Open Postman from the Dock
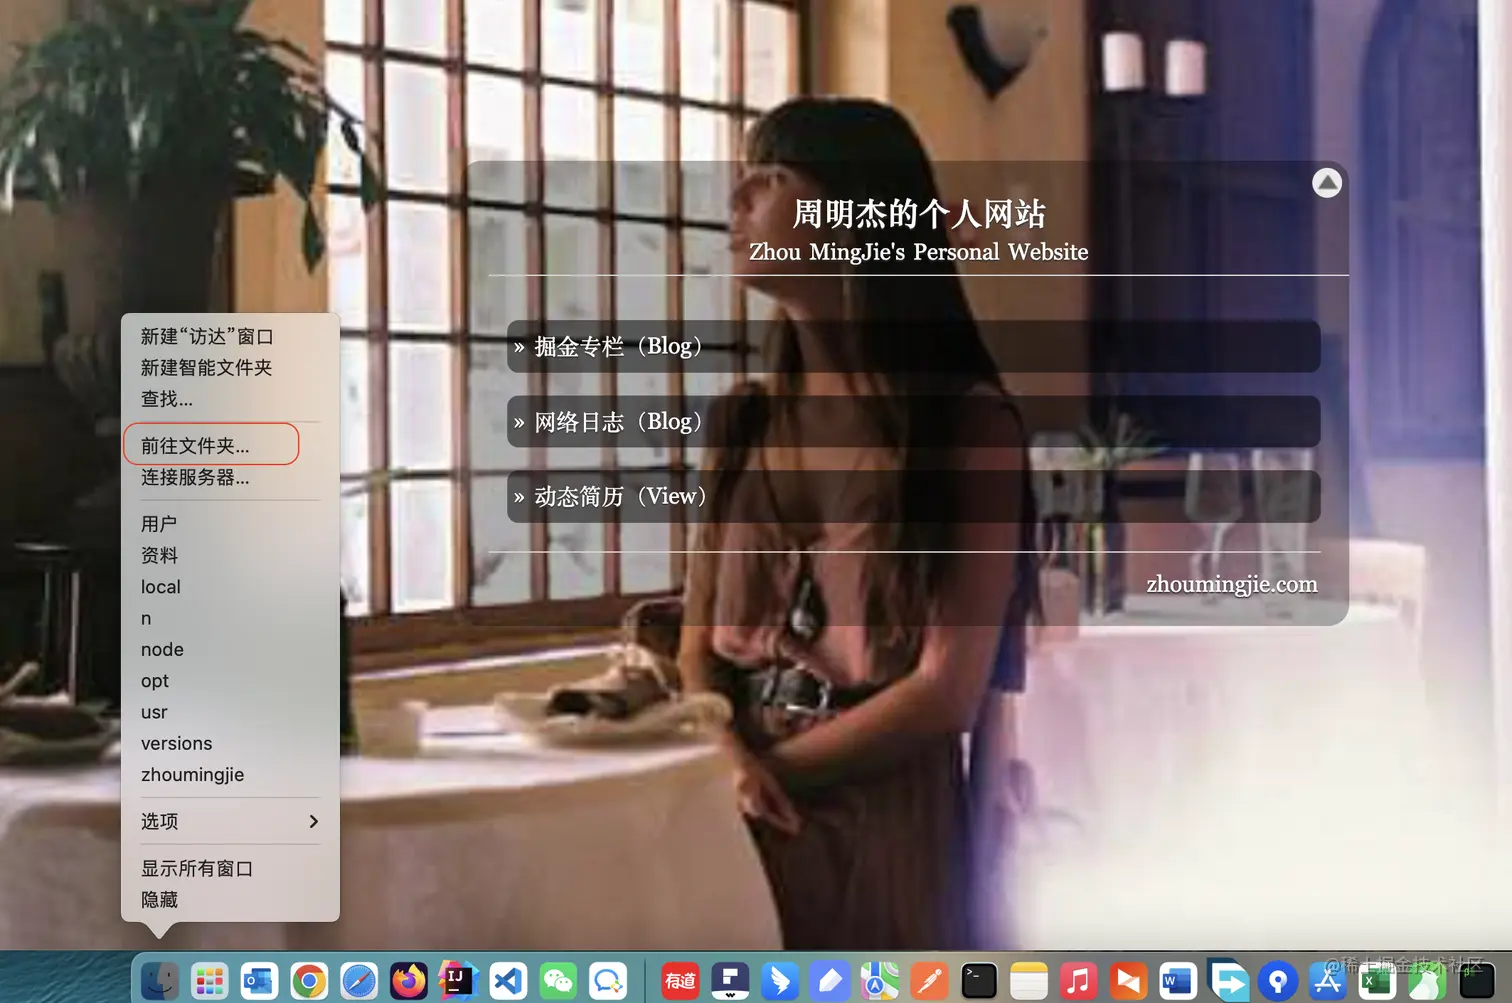This screenshot has width=1512, height=1003. click(929, 981)
